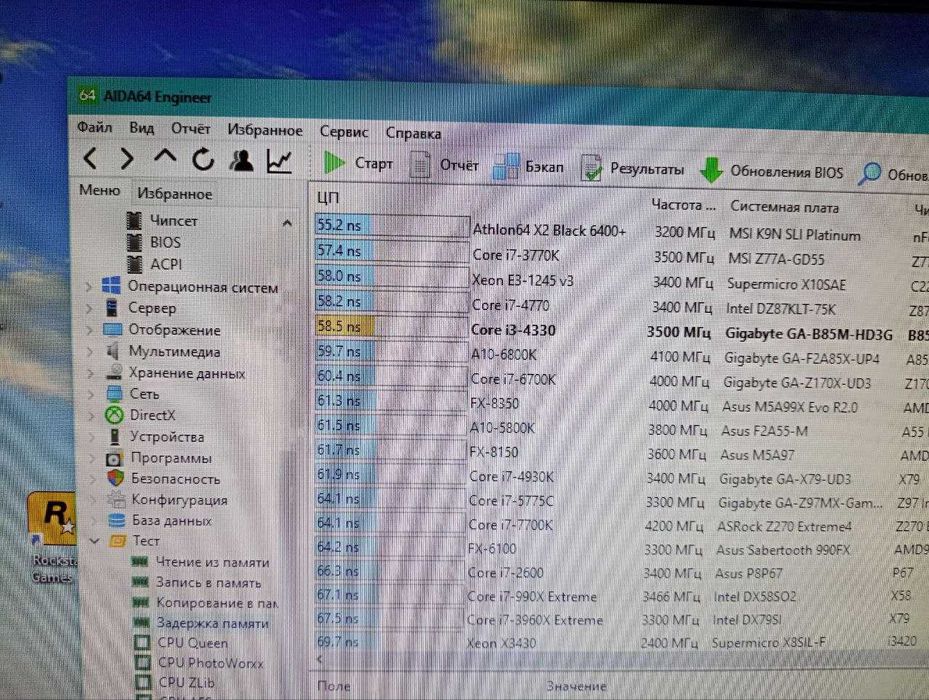The width and height of the screenshot is (929, 700).
Task: Open Результаты in the toolbar
Action: tap(632, 169)
